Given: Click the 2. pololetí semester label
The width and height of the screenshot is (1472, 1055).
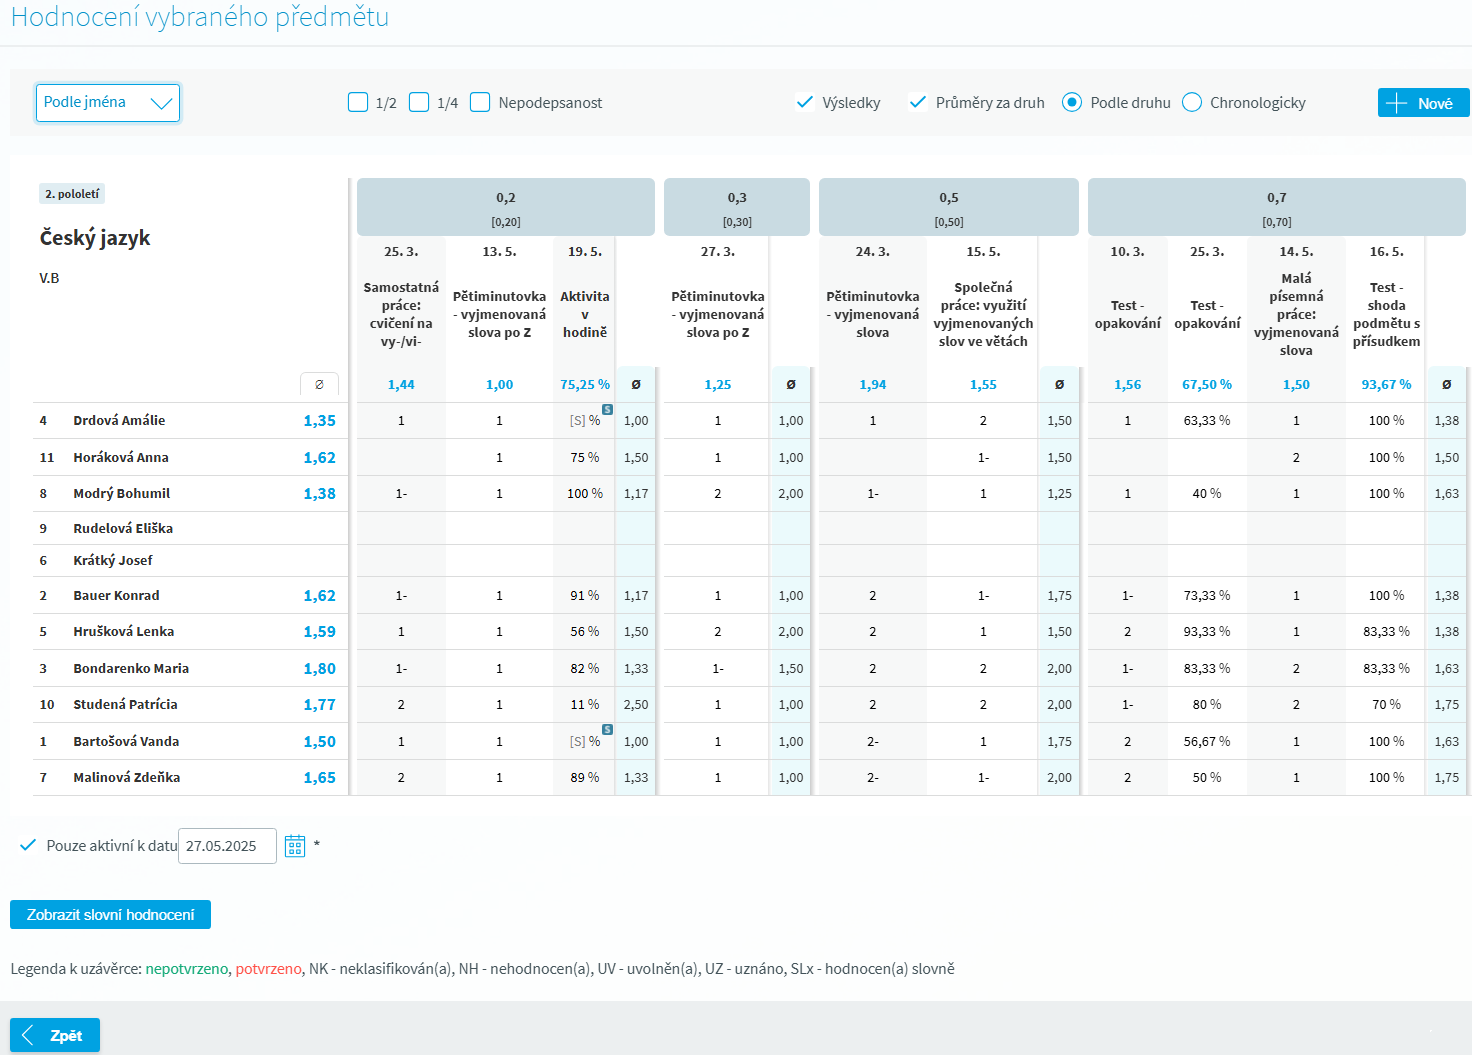Looking at the screenshot, I should (72, 194).
